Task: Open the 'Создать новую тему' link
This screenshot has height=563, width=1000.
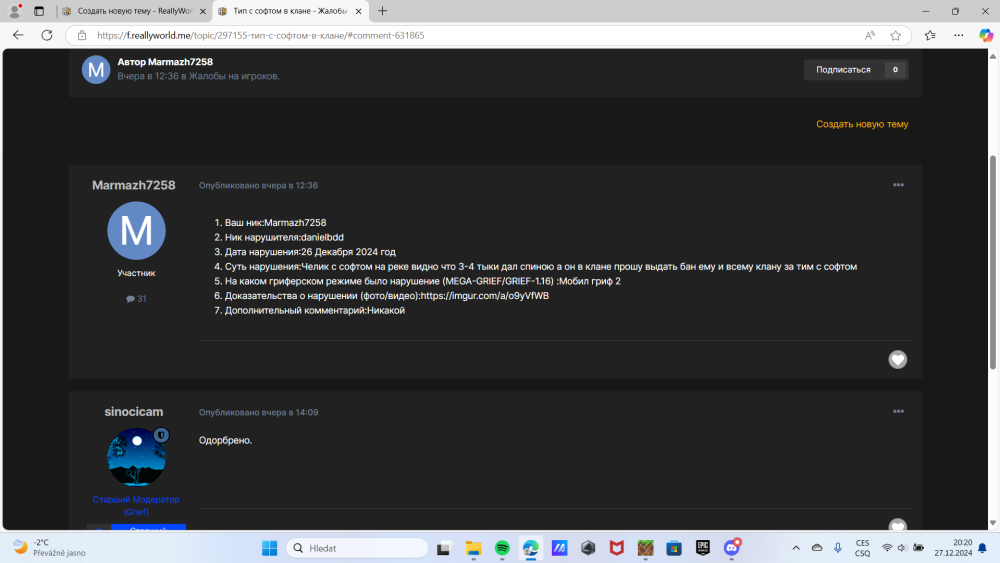Action: click(862, 124)
